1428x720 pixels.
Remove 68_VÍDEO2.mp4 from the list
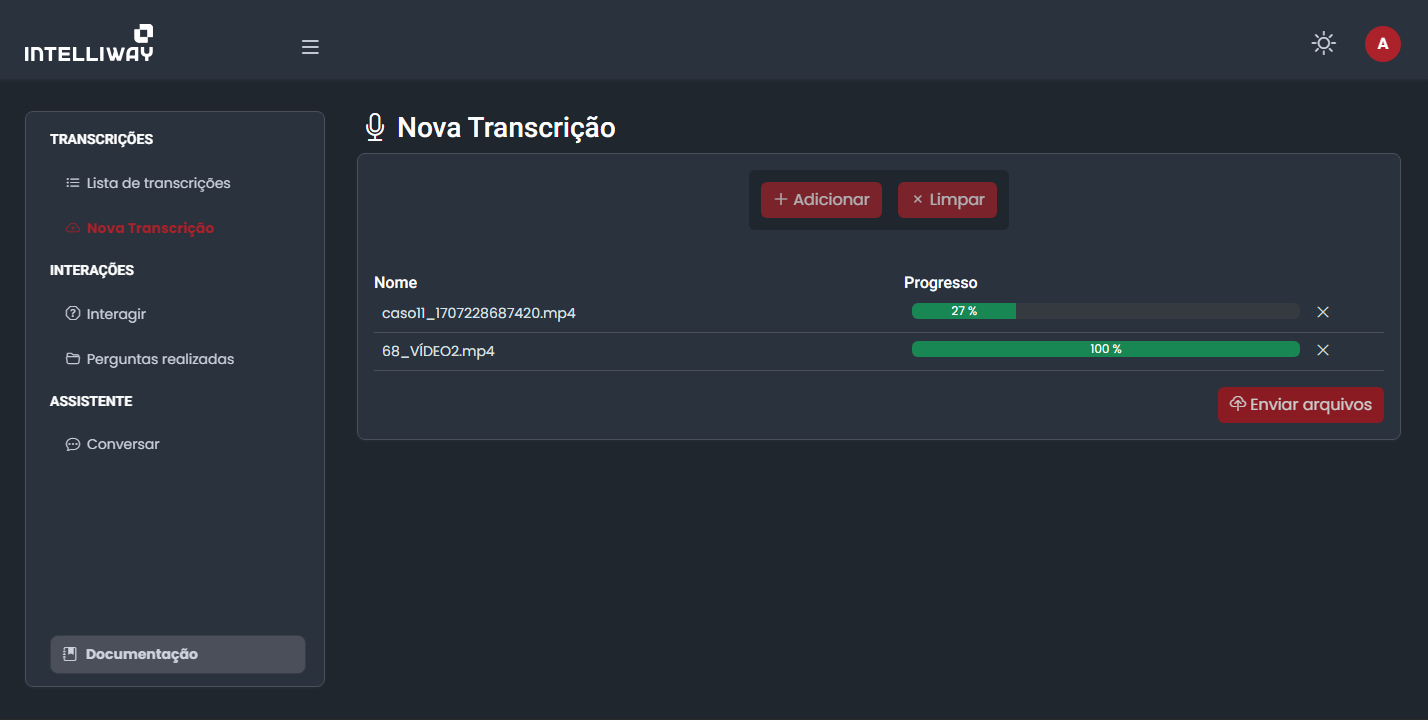[1323, 350]
